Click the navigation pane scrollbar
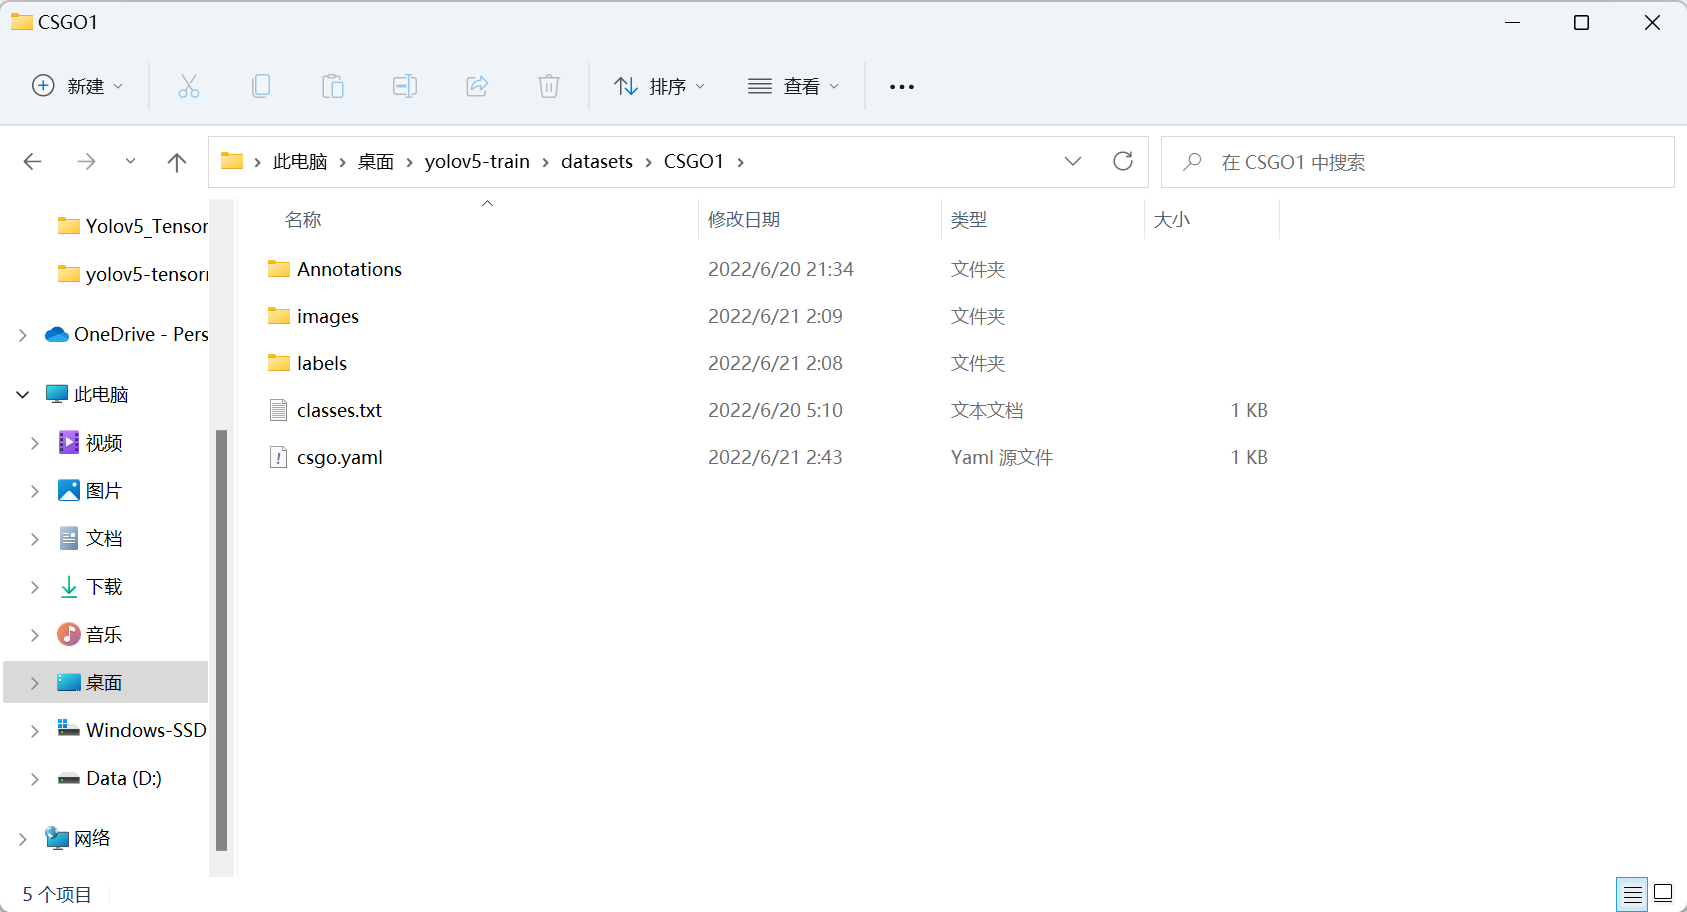This screenshot has width=1687, height=912. point(221,640)
